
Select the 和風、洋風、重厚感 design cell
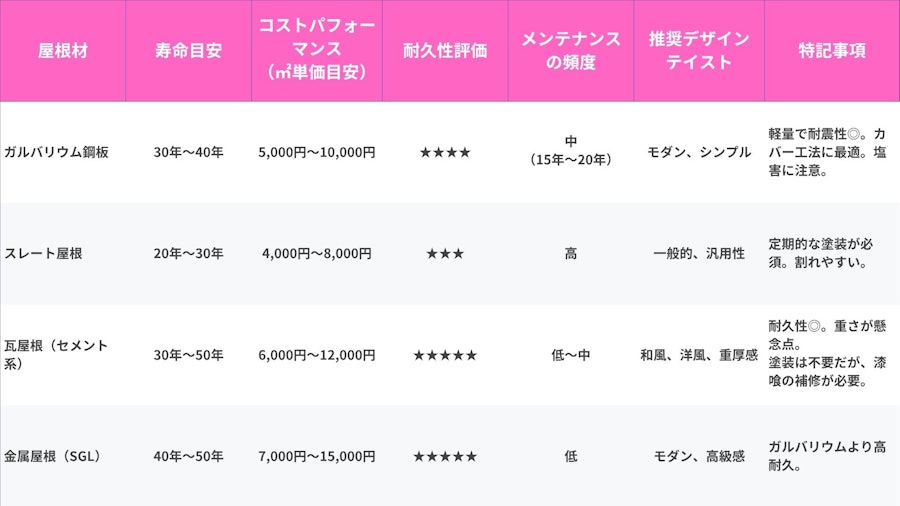[699, 355]
